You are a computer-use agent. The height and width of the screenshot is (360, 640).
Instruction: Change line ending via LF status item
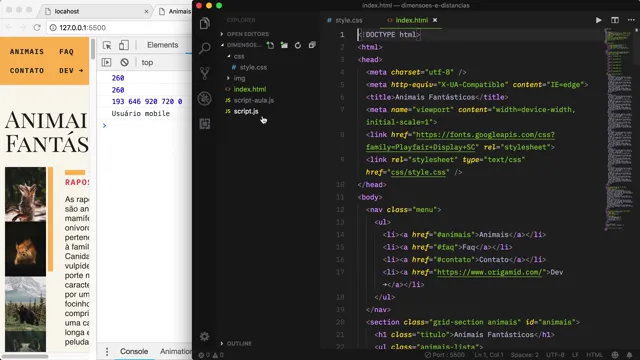(x=575, y=355)
